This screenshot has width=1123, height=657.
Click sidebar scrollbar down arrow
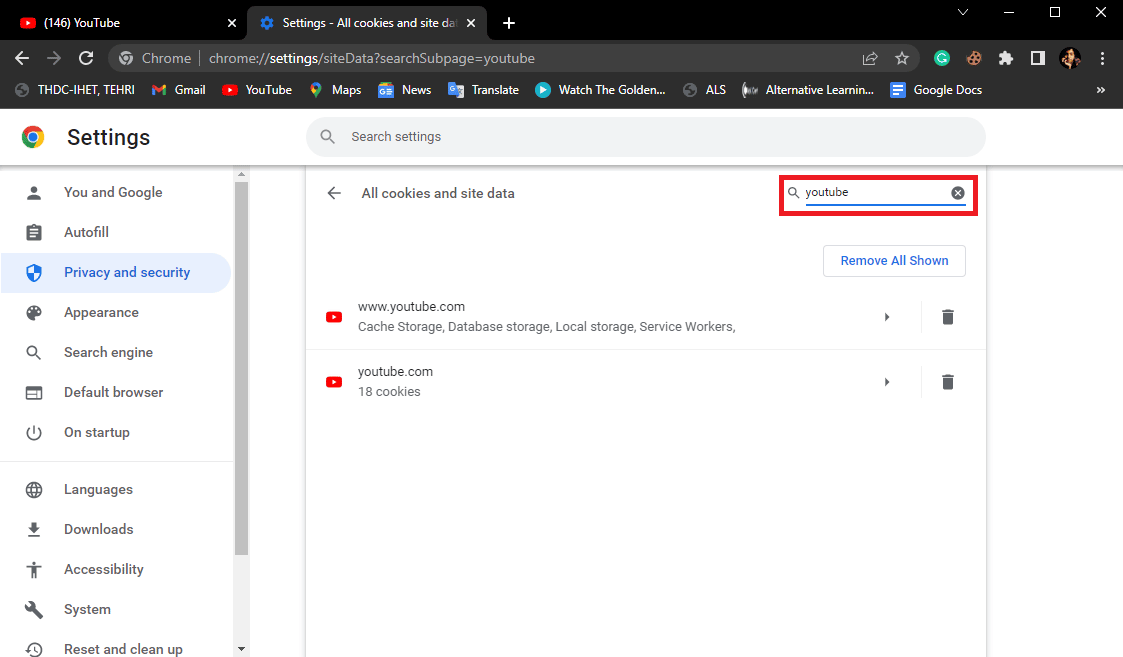[x=241, y=649]
